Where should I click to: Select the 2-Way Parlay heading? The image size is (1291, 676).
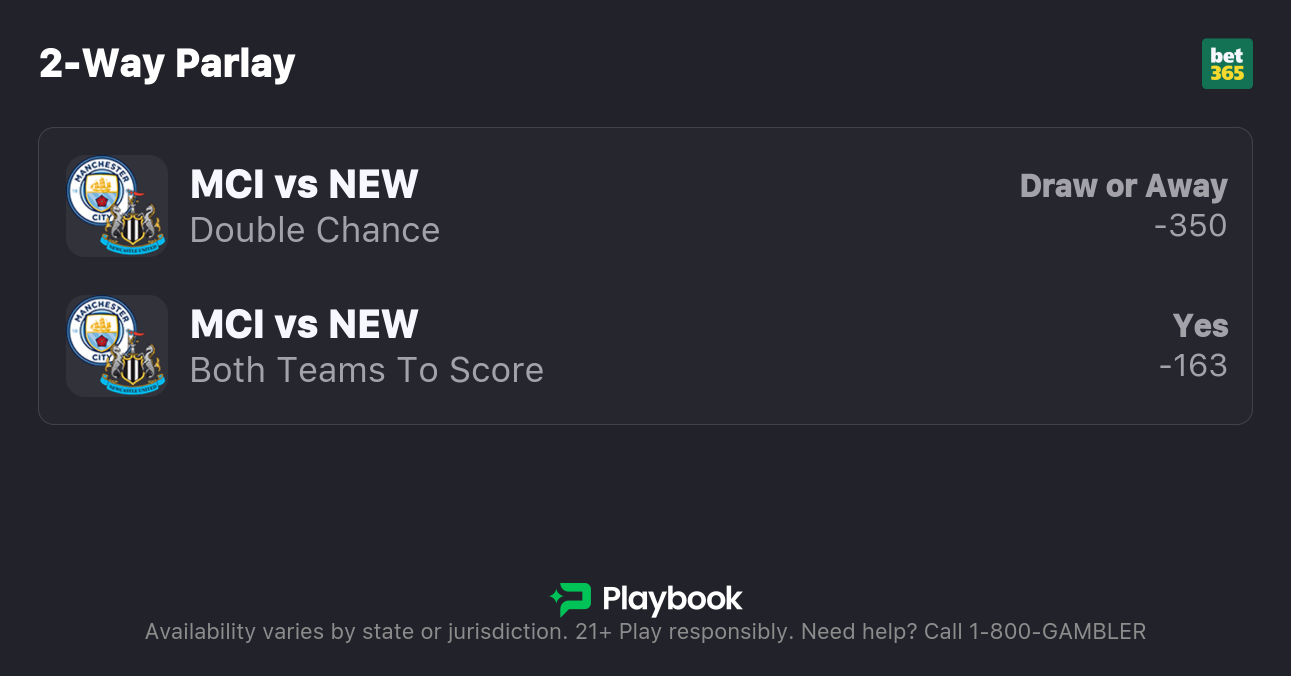[167, 64]
